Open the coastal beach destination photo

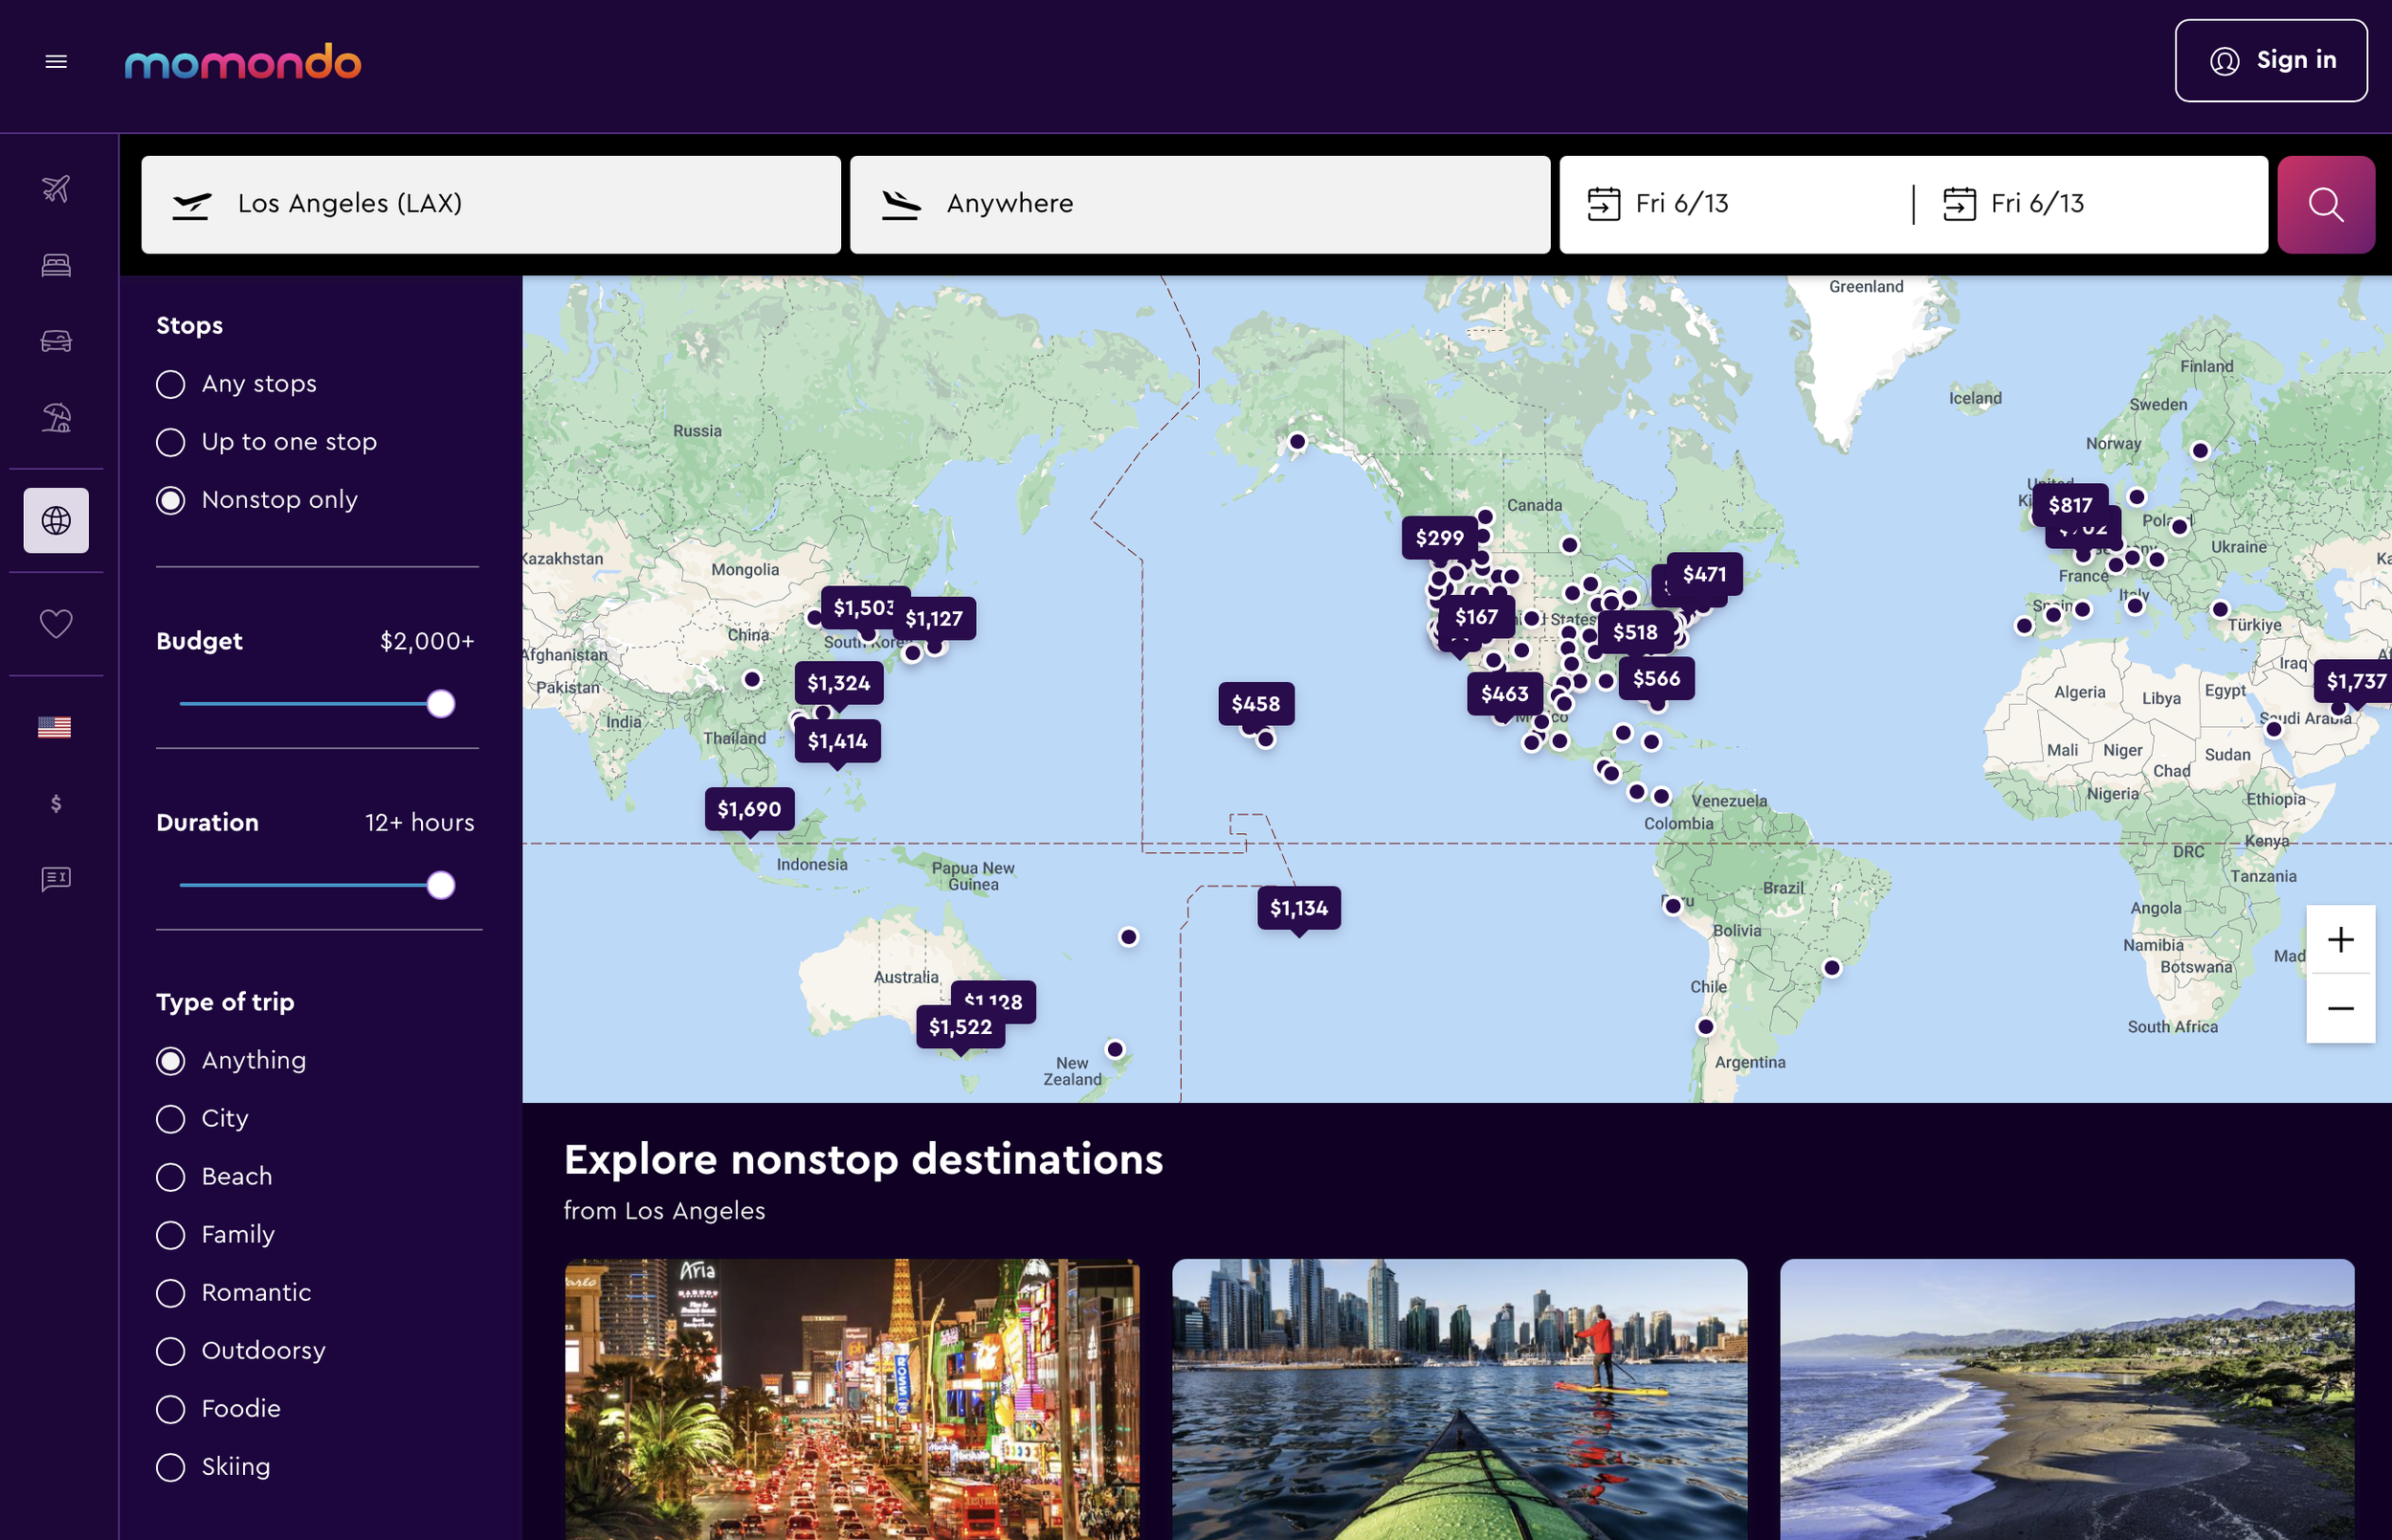click(2067, 1399)
